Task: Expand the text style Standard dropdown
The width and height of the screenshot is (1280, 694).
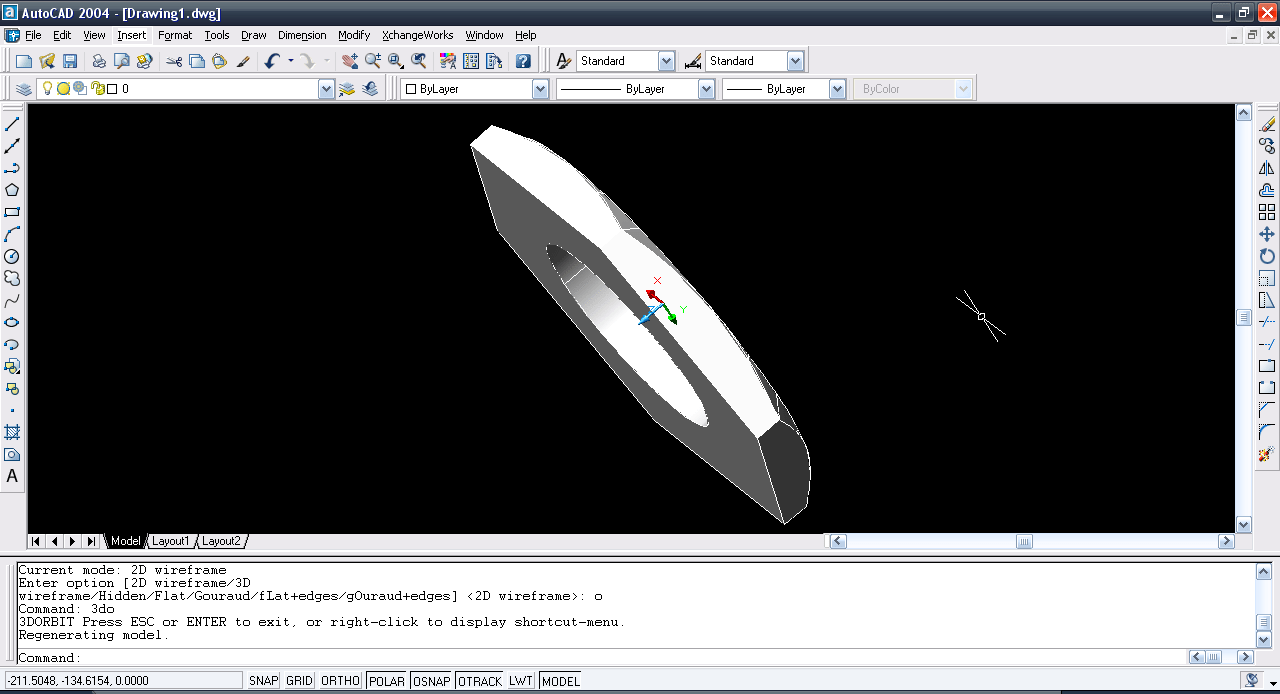Action: [666, 61]
